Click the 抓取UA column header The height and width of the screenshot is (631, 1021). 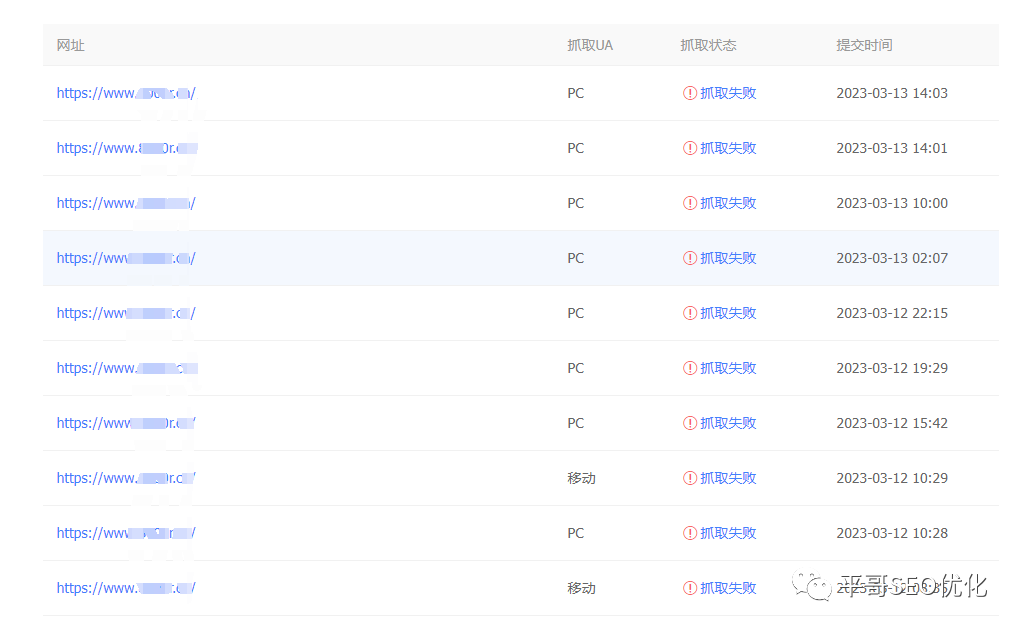click(590, 45)
